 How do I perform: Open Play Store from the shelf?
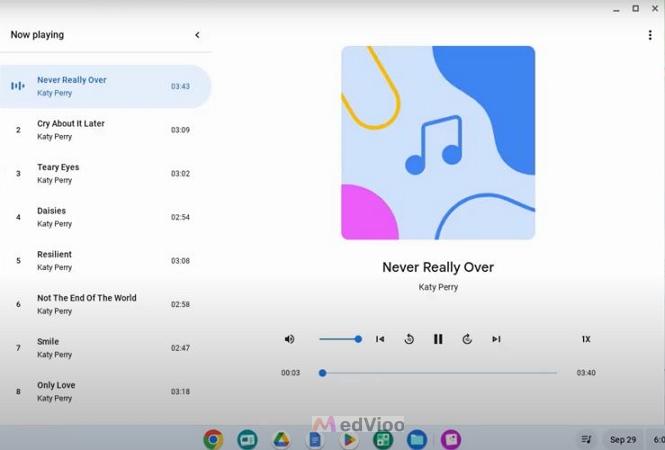349,439
